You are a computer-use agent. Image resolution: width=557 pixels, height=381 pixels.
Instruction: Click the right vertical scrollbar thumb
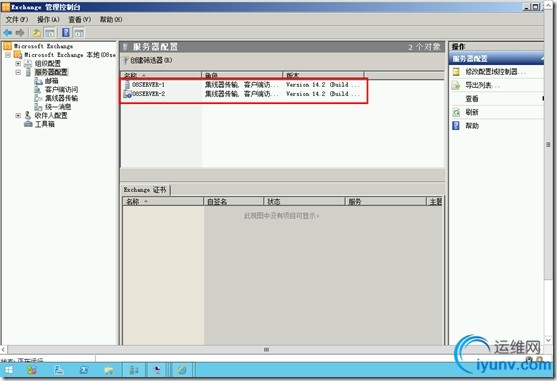548,145
